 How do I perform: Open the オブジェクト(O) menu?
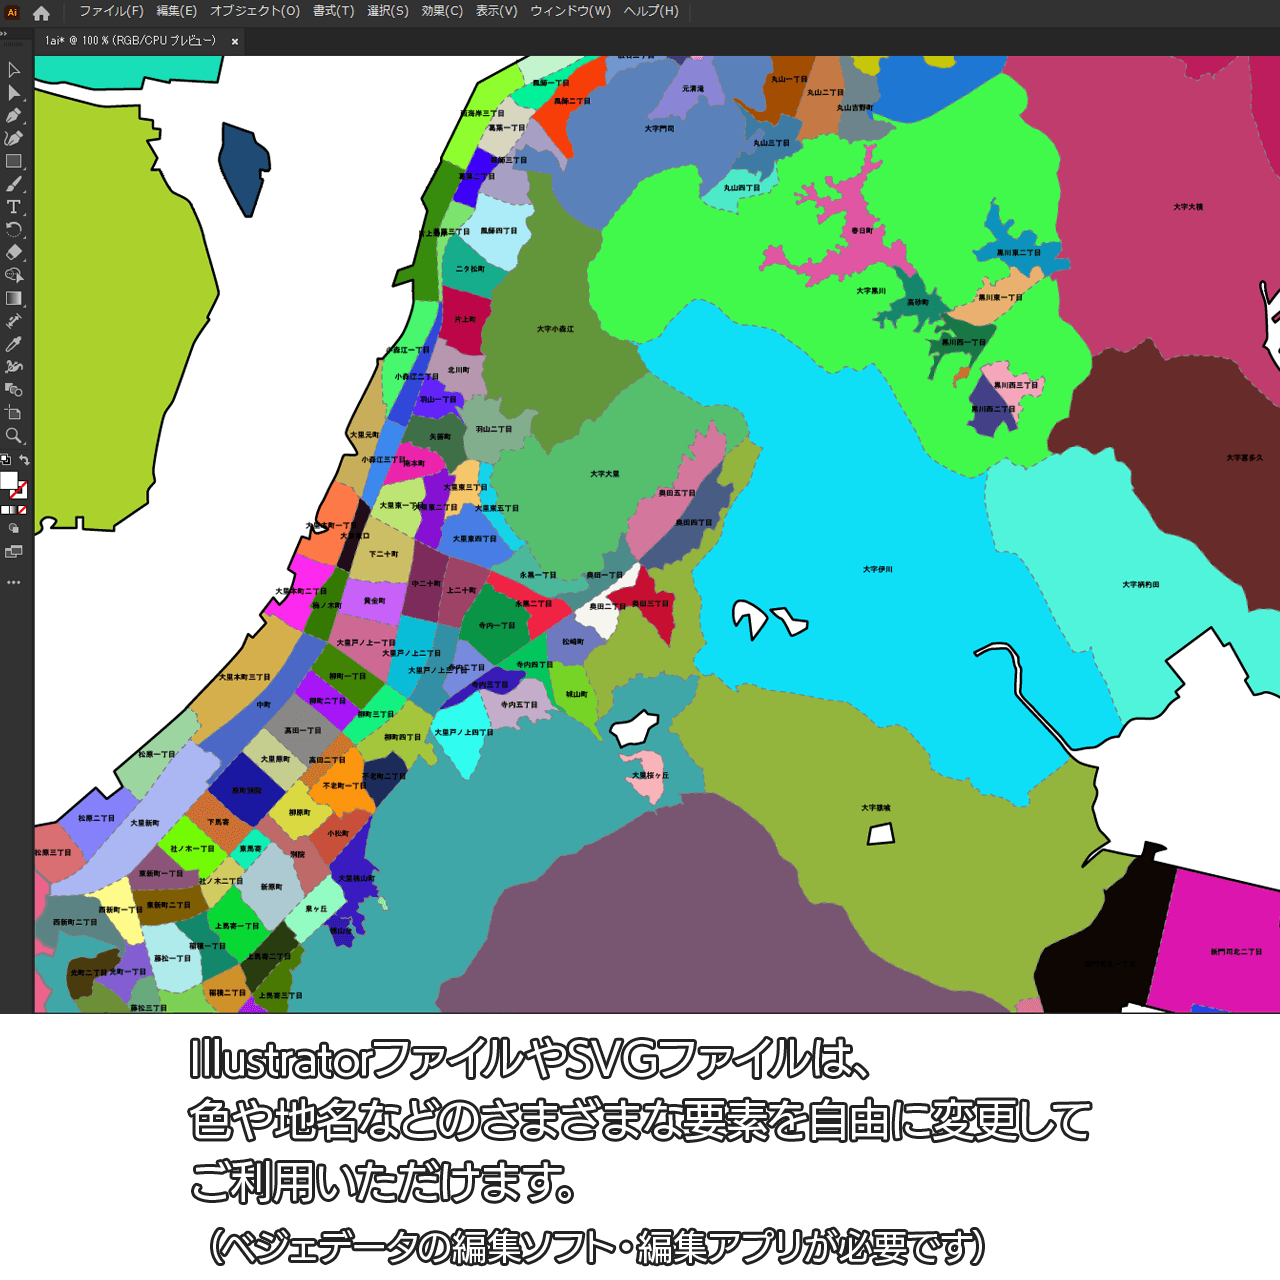click(x=254, y=11)
